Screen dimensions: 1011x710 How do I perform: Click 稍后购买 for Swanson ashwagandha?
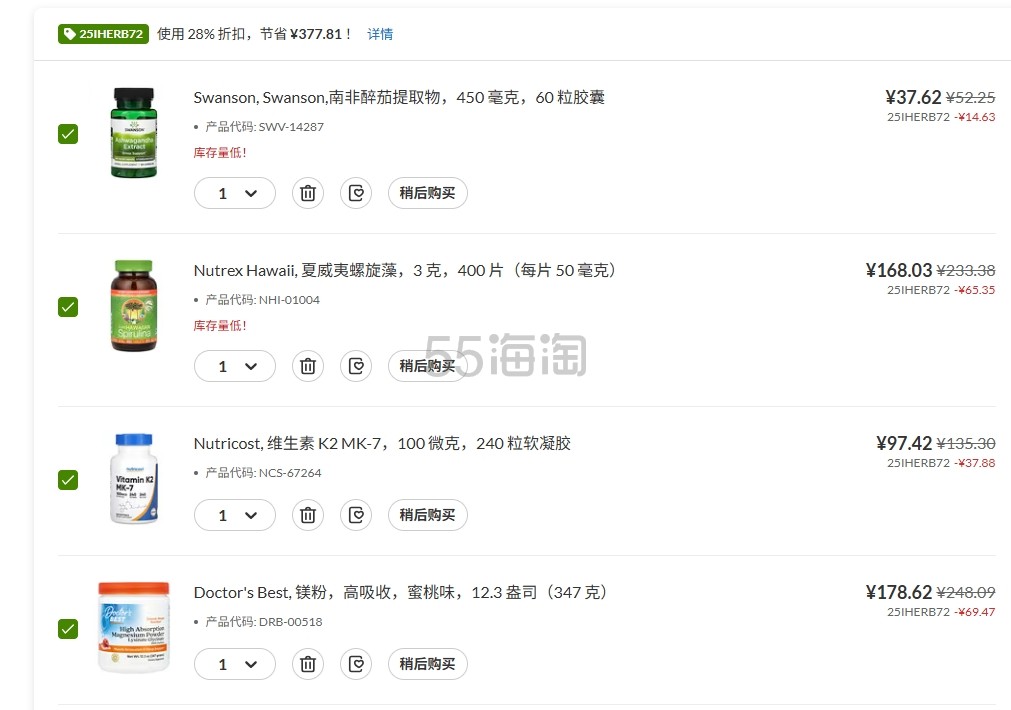pyautogui.click(x=427, y=193)
